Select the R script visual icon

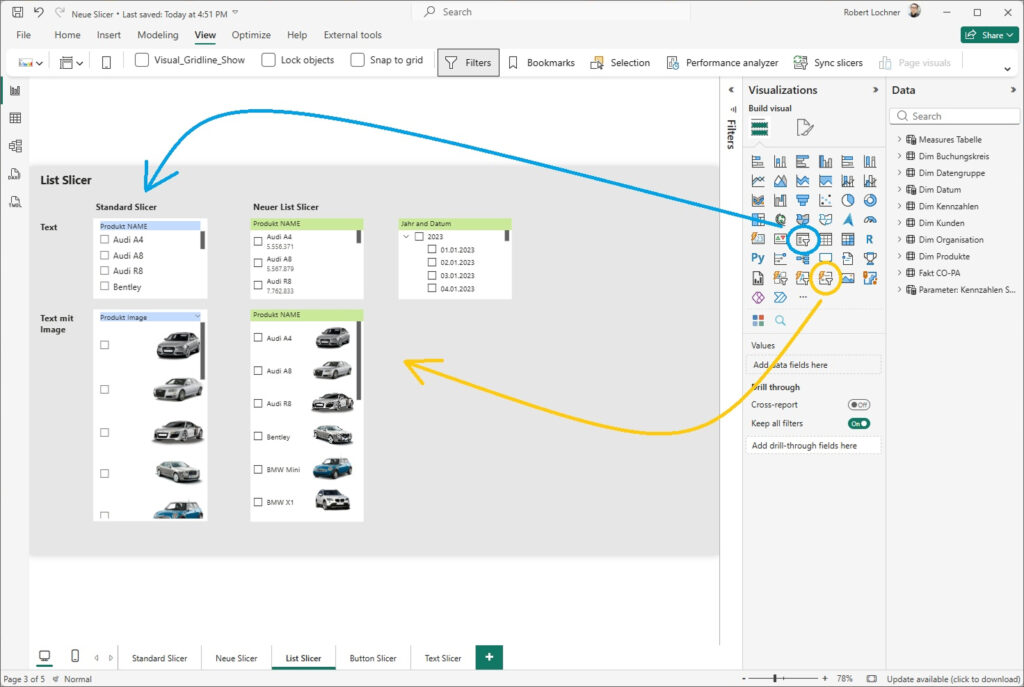(870, 239)
